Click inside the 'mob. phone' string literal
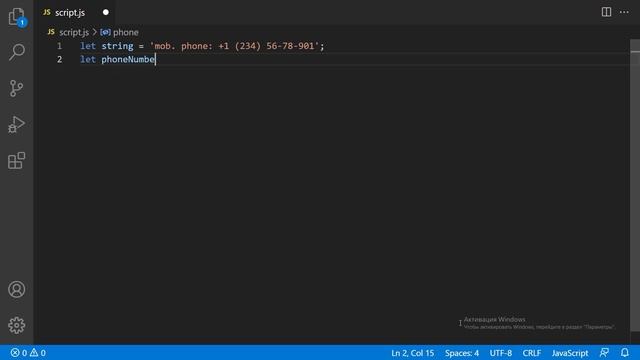 coord(234,46)
